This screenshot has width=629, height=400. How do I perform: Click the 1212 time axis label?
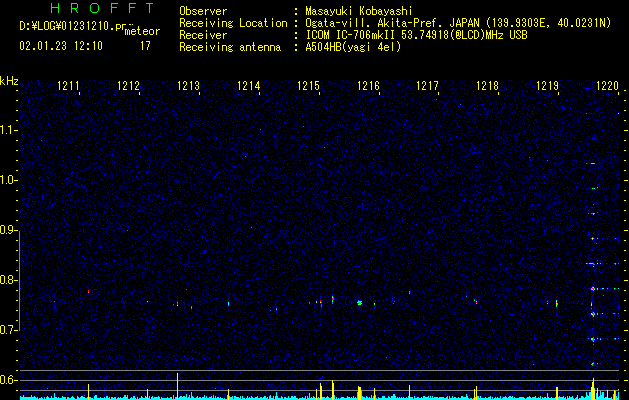(128, 86)
